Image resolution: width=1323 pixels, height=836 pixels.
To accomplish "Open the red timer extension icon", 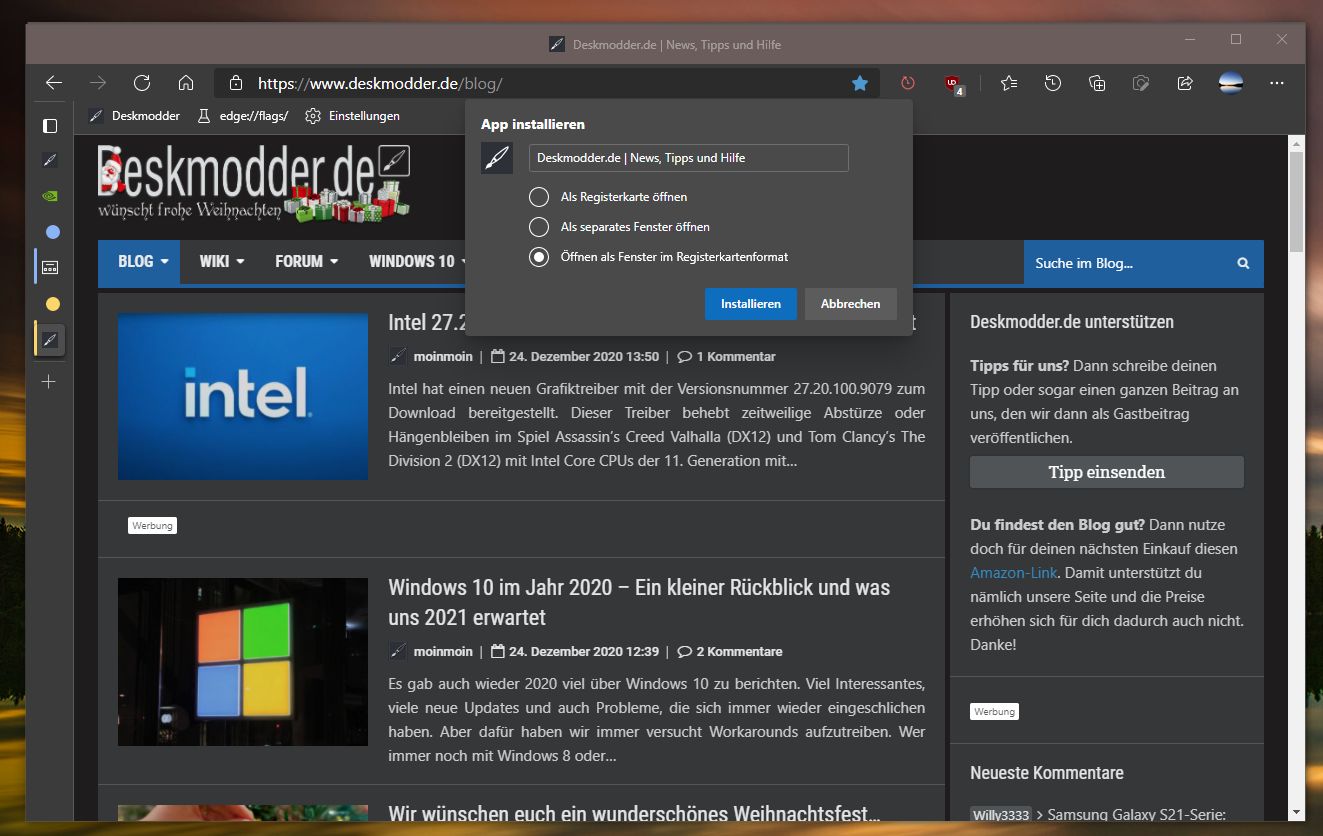I will pyautogui.click(x=908, y=83).
